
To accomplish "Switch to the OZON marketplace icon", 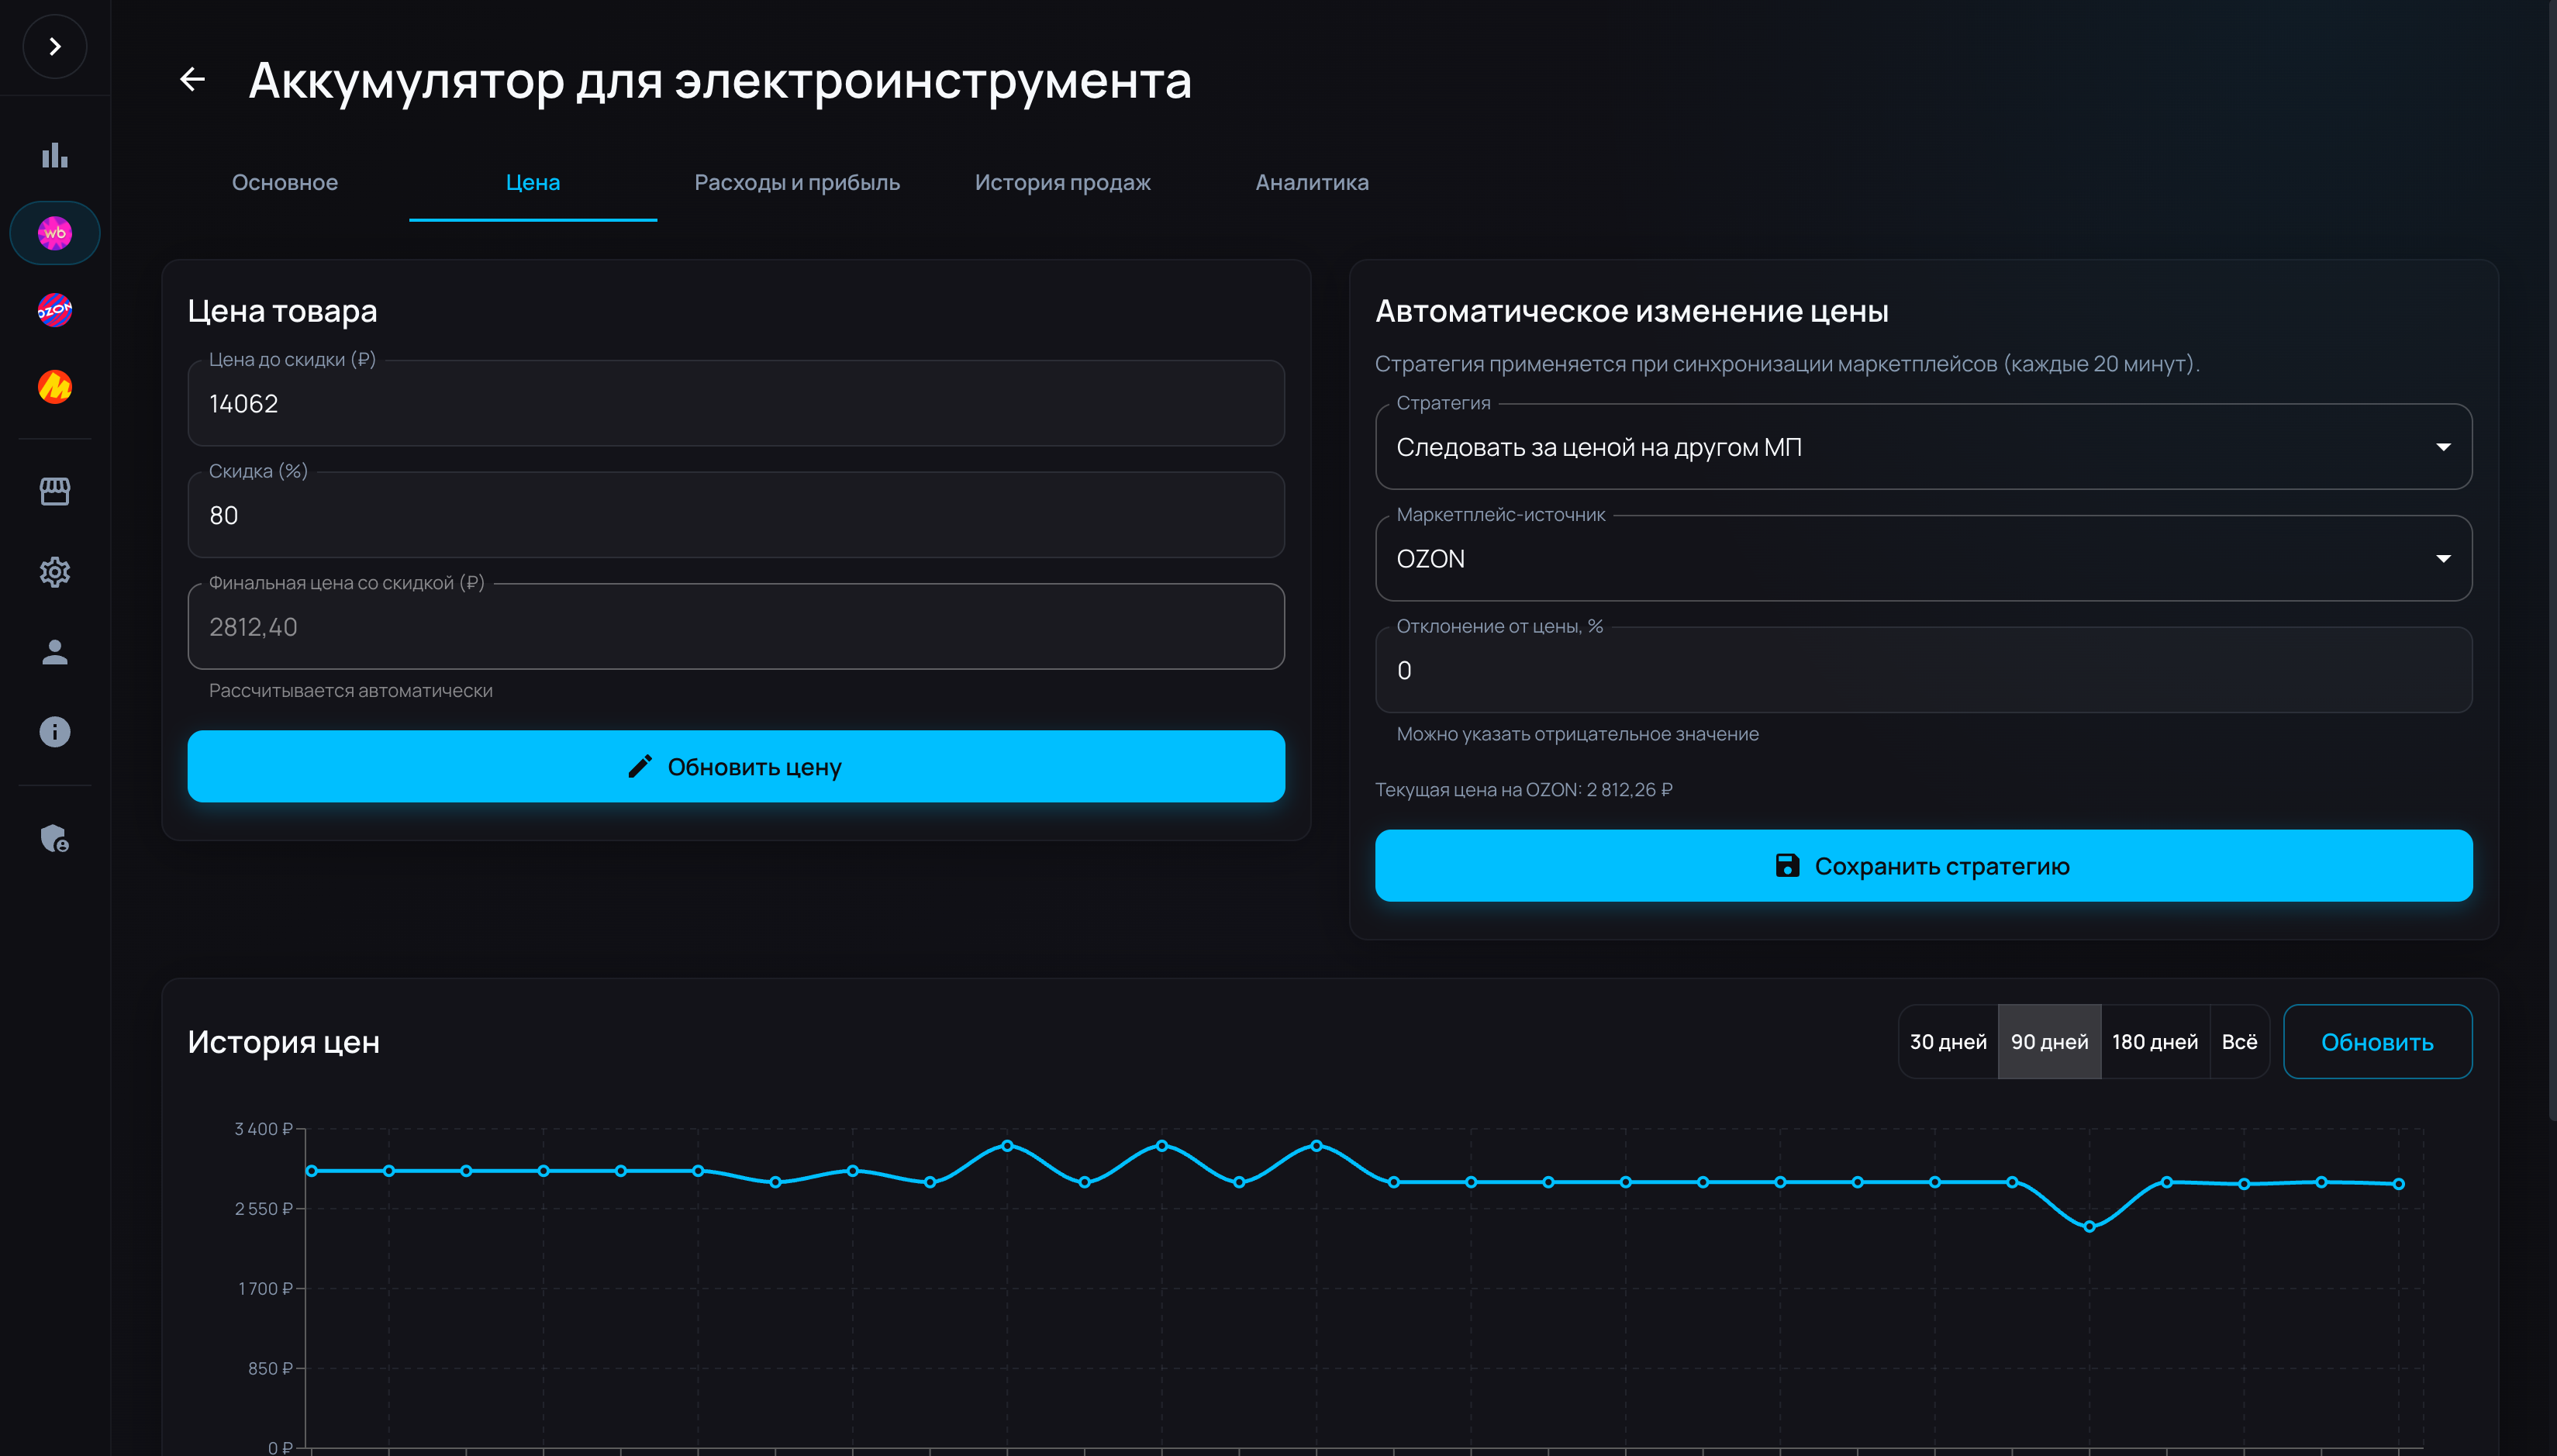I will click(55, 310).
